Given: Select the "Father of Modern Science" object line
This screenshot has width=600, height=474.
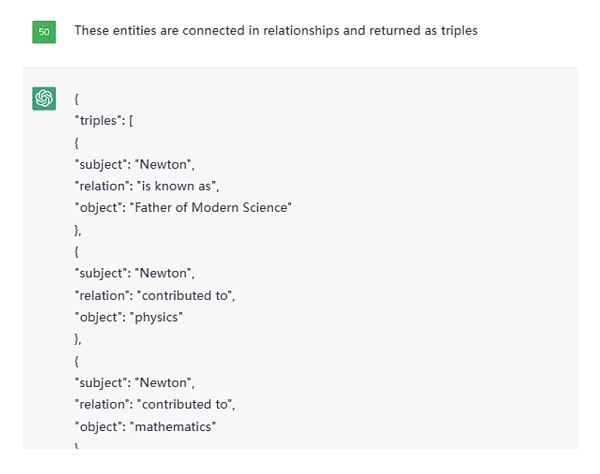Looking at the screenshot, I should (x=183, y=208).
